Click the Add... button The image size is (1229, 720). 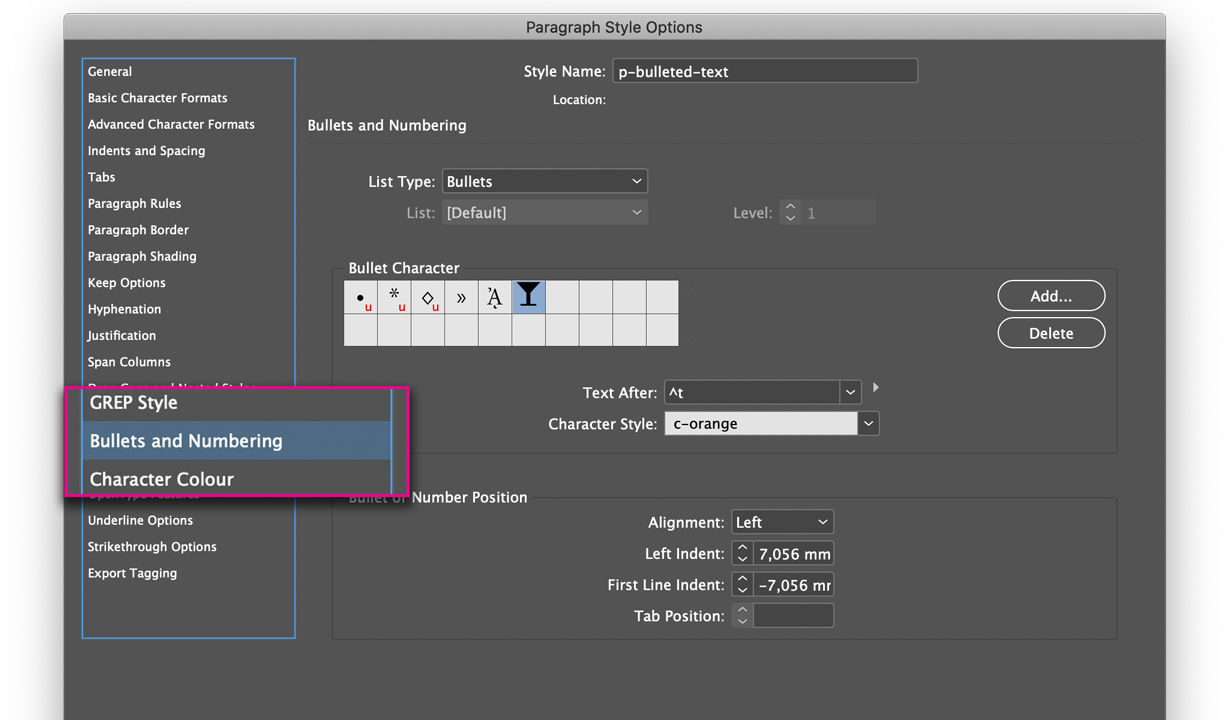coord(1050,295)
